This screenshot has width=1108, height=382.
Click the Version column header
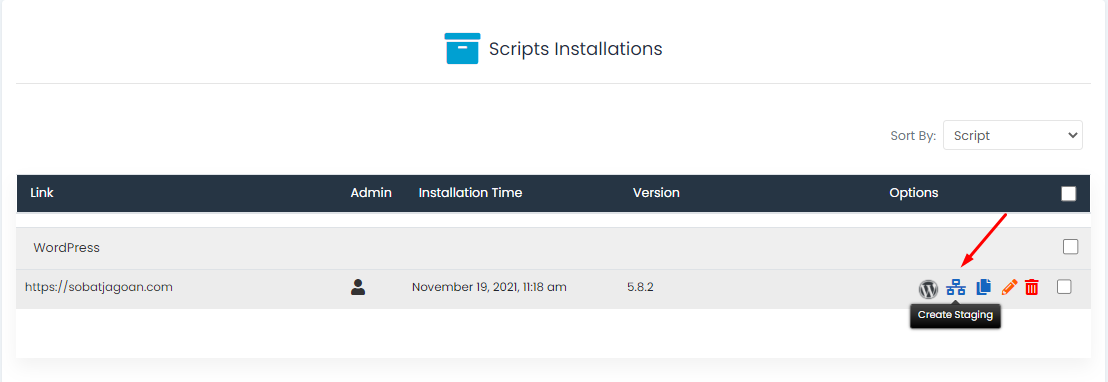(x=656, y=193)
